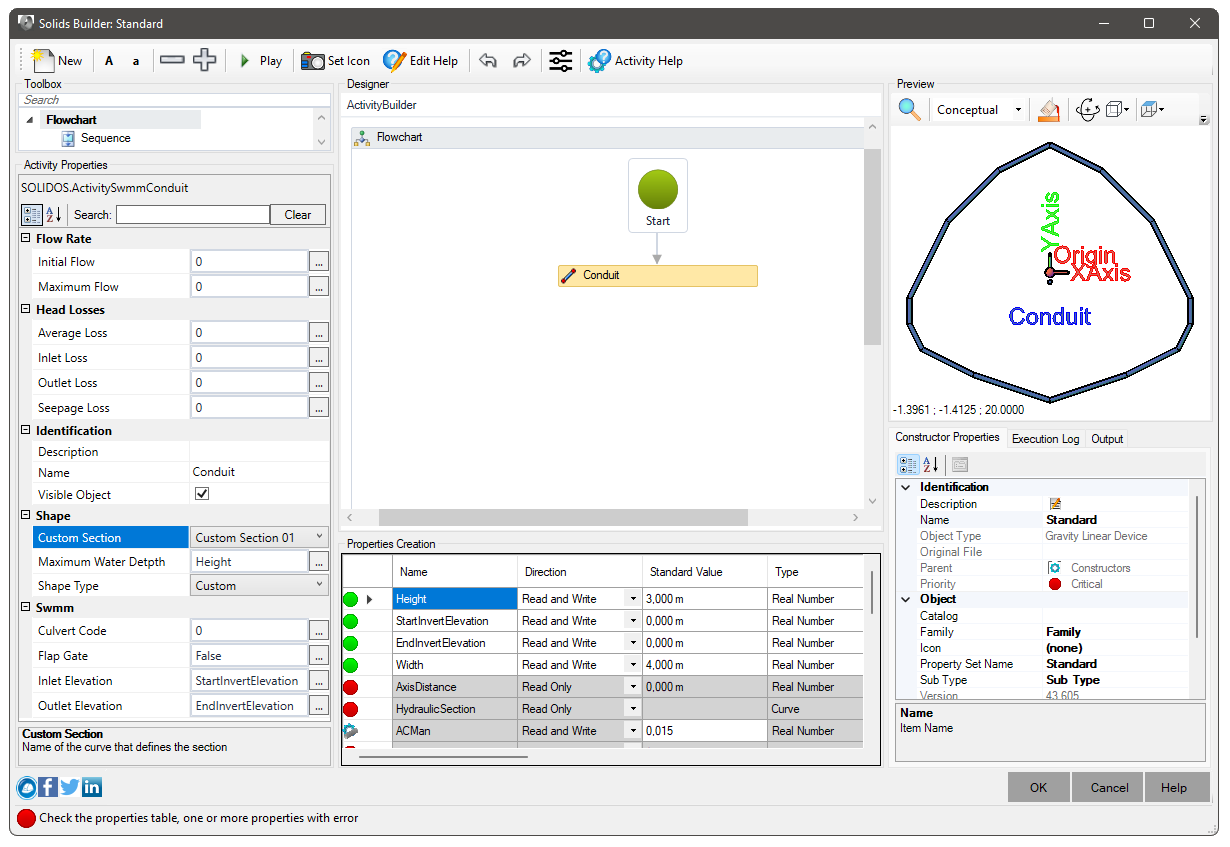
Task: Switch to the Execution Log tab
Action: (1045, 439)
